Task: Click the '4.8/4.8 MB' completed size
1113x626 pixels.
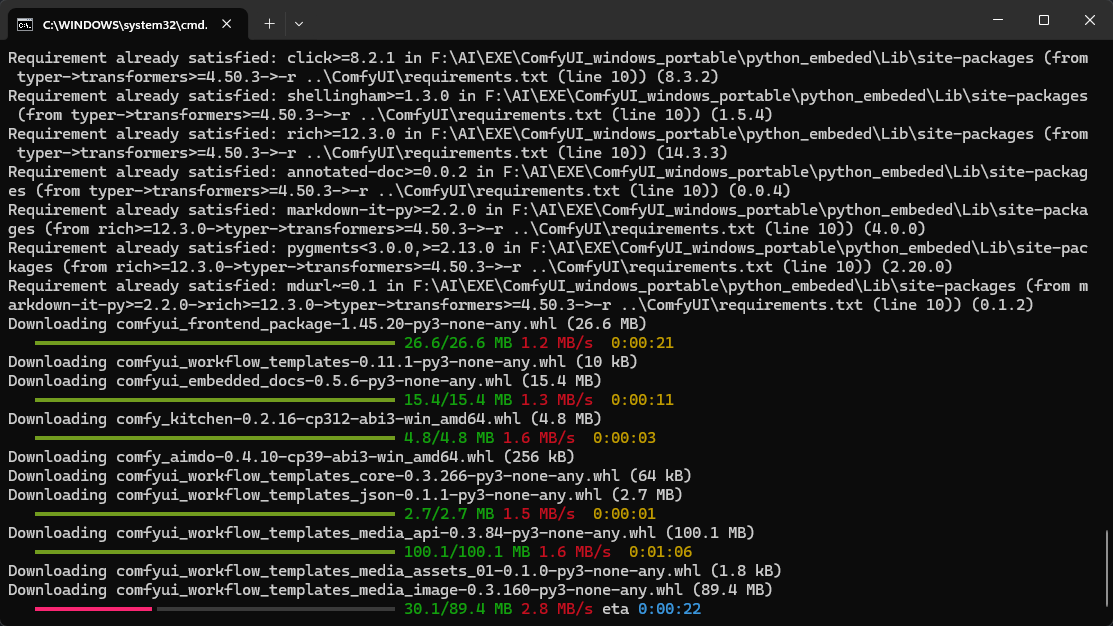Action: (449, 438)
